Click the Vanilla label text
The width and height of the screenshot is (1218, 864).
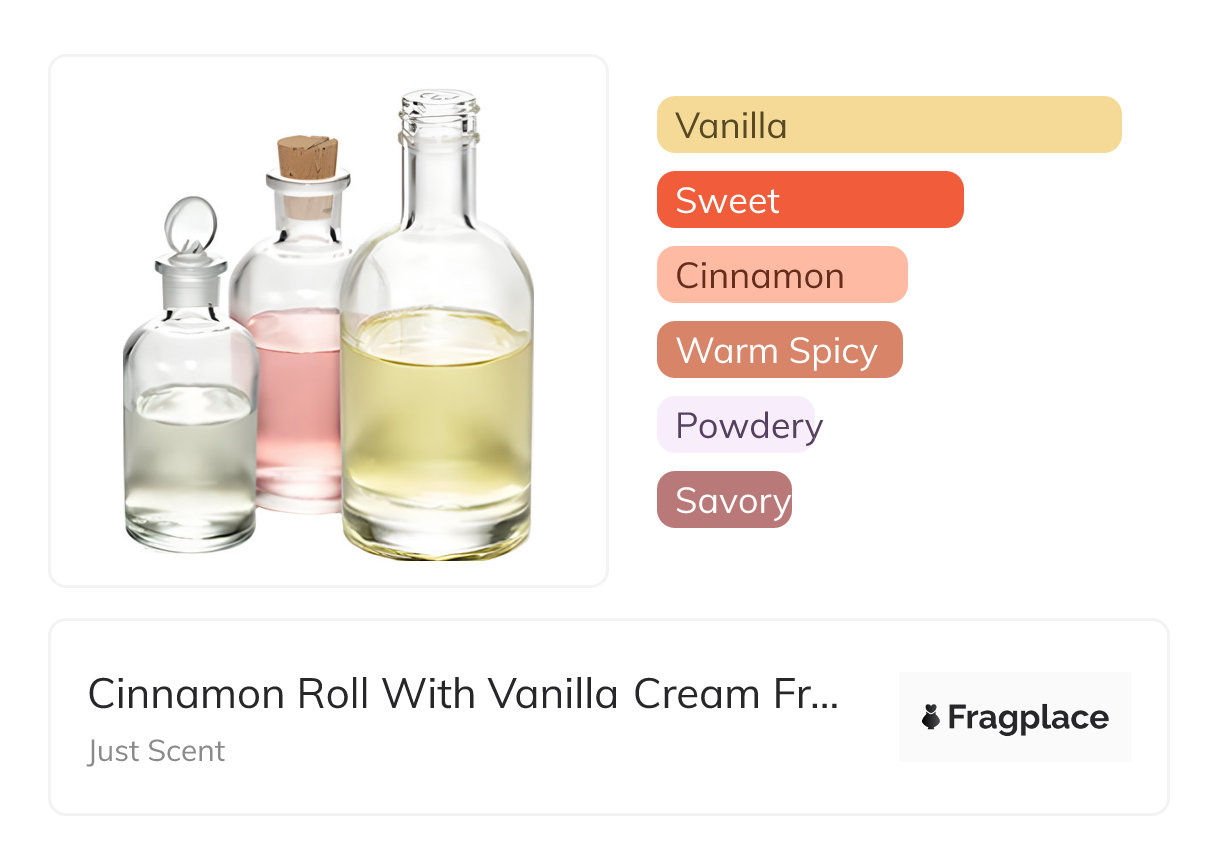click(731, 126)
